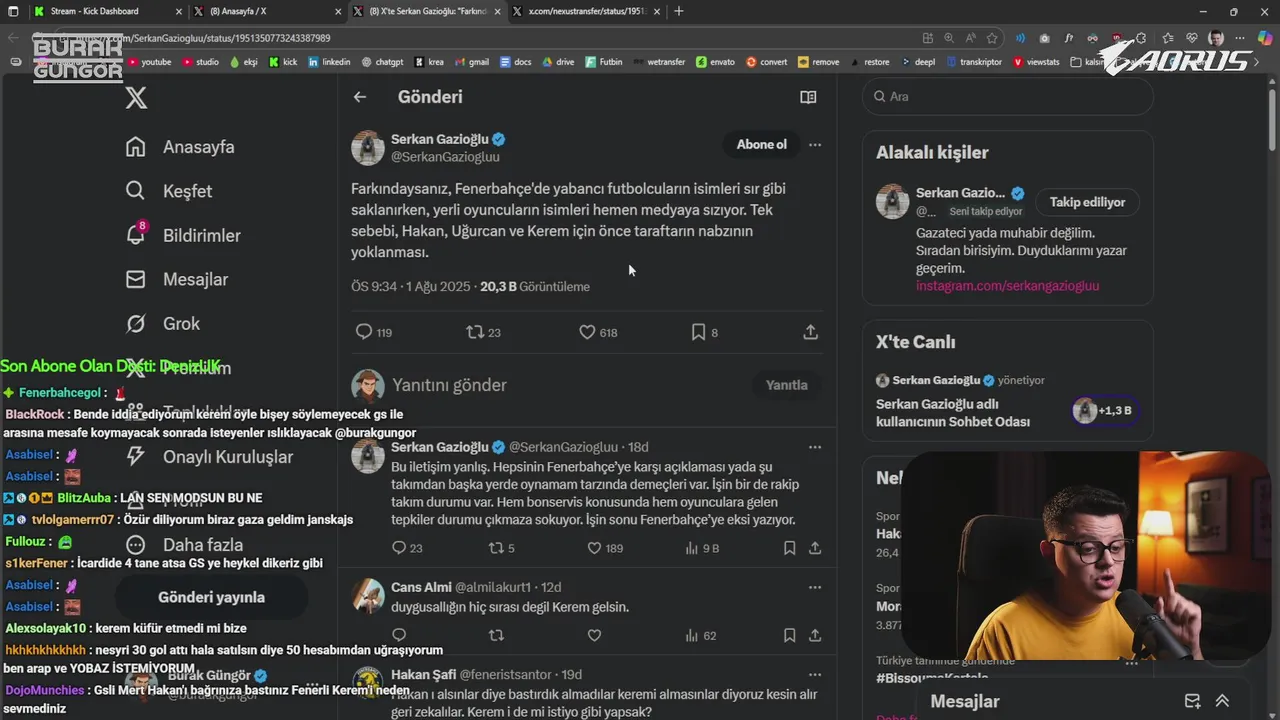Open more options on the 18d reply
1280x720 pixels.
coord(815,447)
